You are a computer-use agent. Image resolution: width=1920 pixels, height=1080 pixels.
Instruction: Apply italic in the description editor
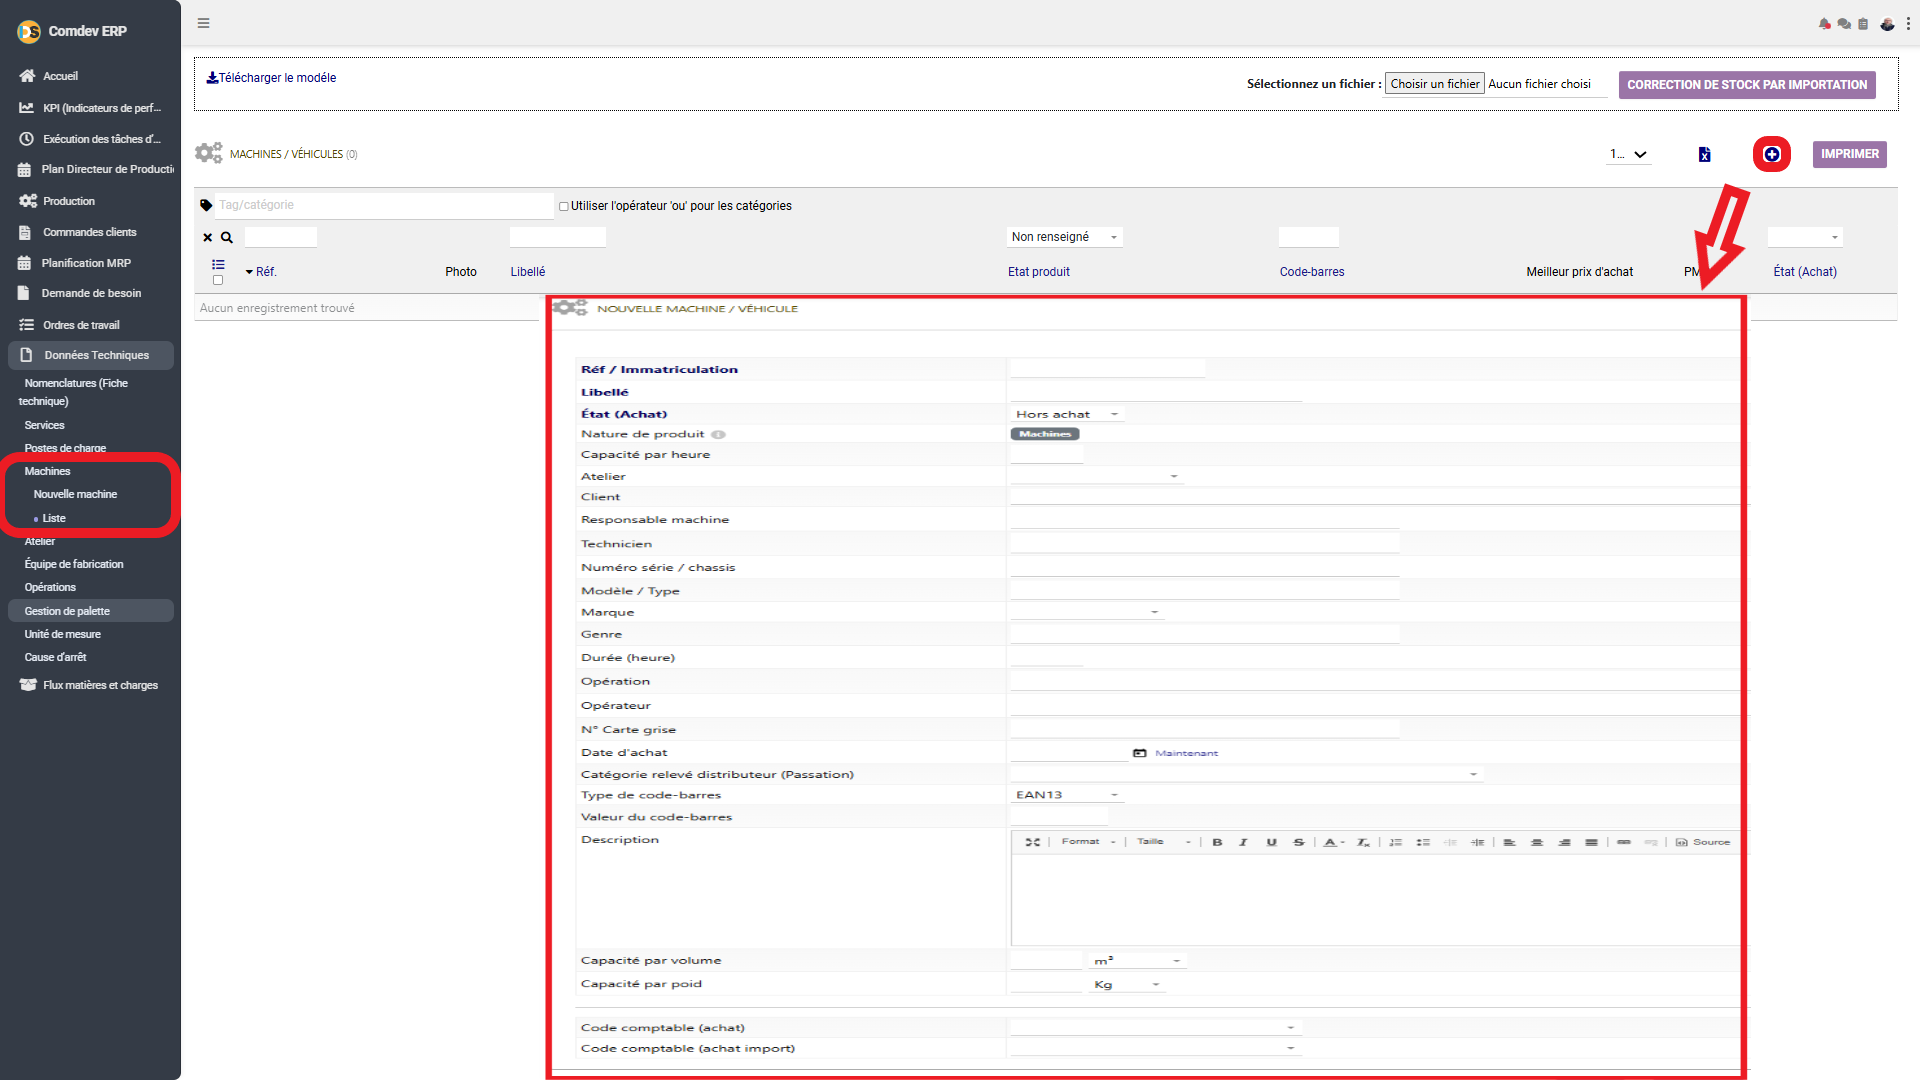[1243, 842]
